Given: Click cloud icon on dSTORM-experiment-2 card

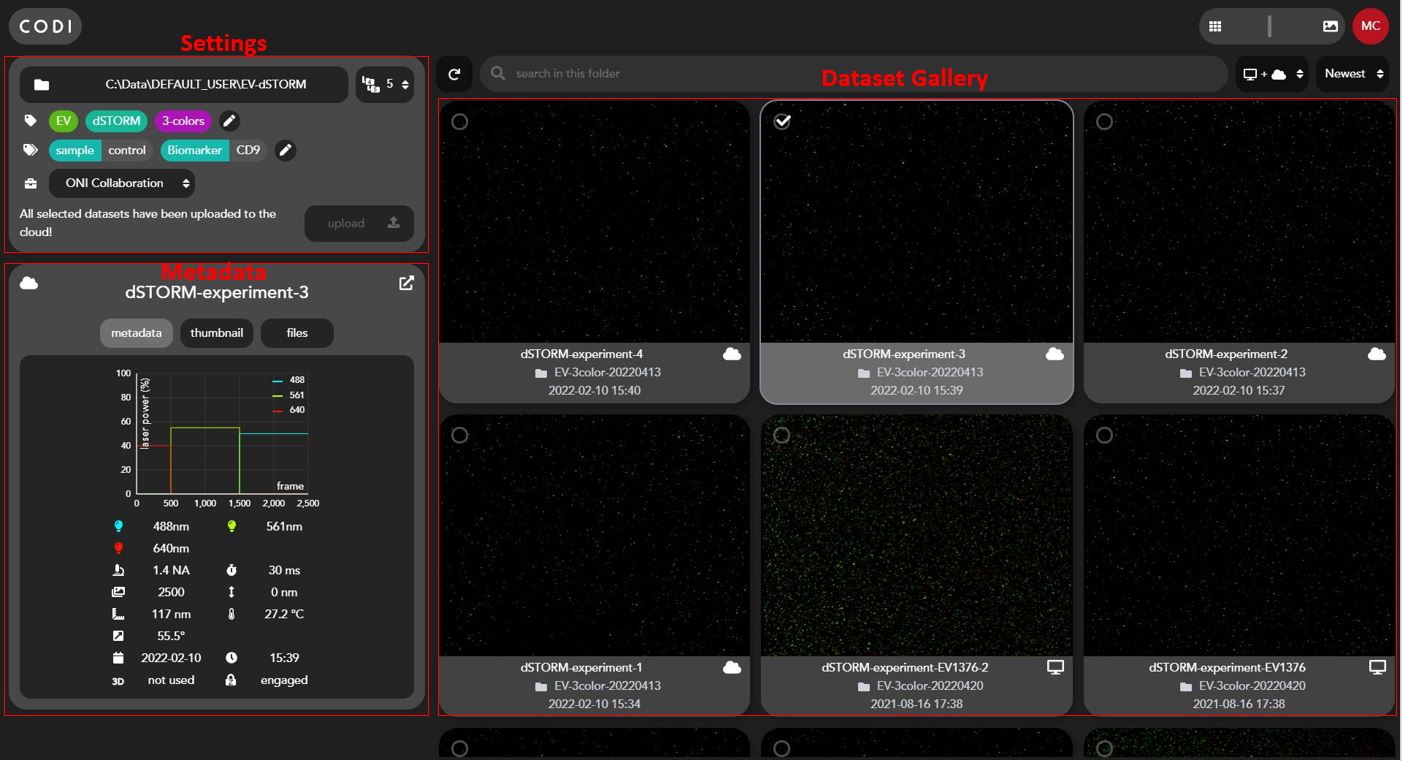Looking at the screenshot, I should click(1377, 354).
